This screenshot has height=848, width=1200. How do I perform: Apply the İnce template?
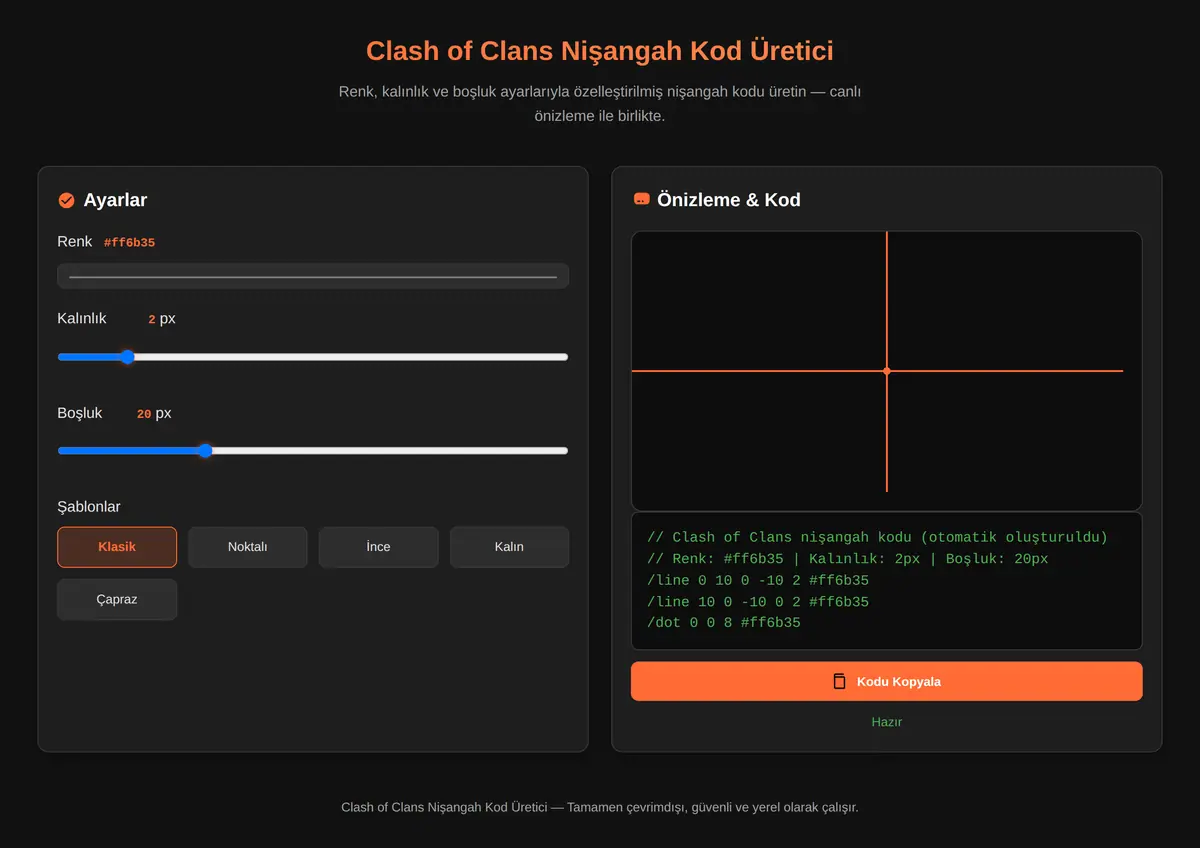click(x=378, y=547)
